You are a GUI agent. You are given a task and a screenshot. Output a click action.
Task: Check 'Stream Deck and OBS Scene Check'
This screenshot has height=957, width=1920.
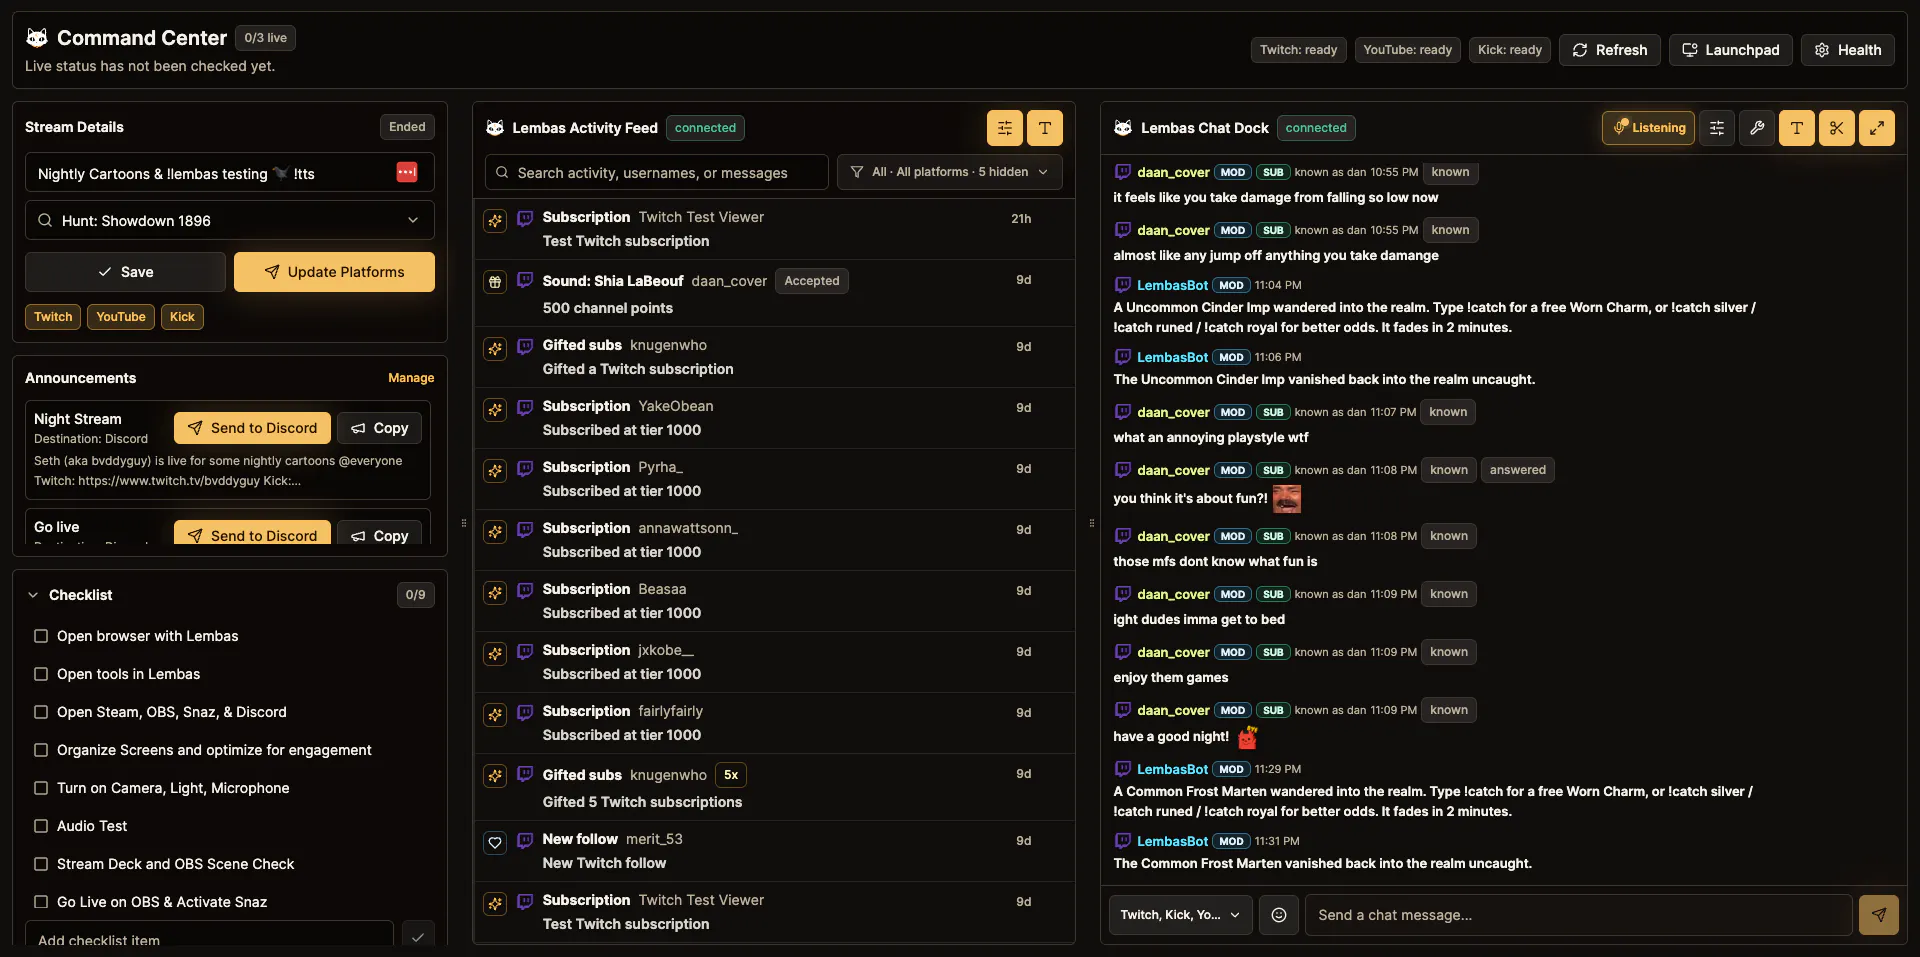click(41, 864)
